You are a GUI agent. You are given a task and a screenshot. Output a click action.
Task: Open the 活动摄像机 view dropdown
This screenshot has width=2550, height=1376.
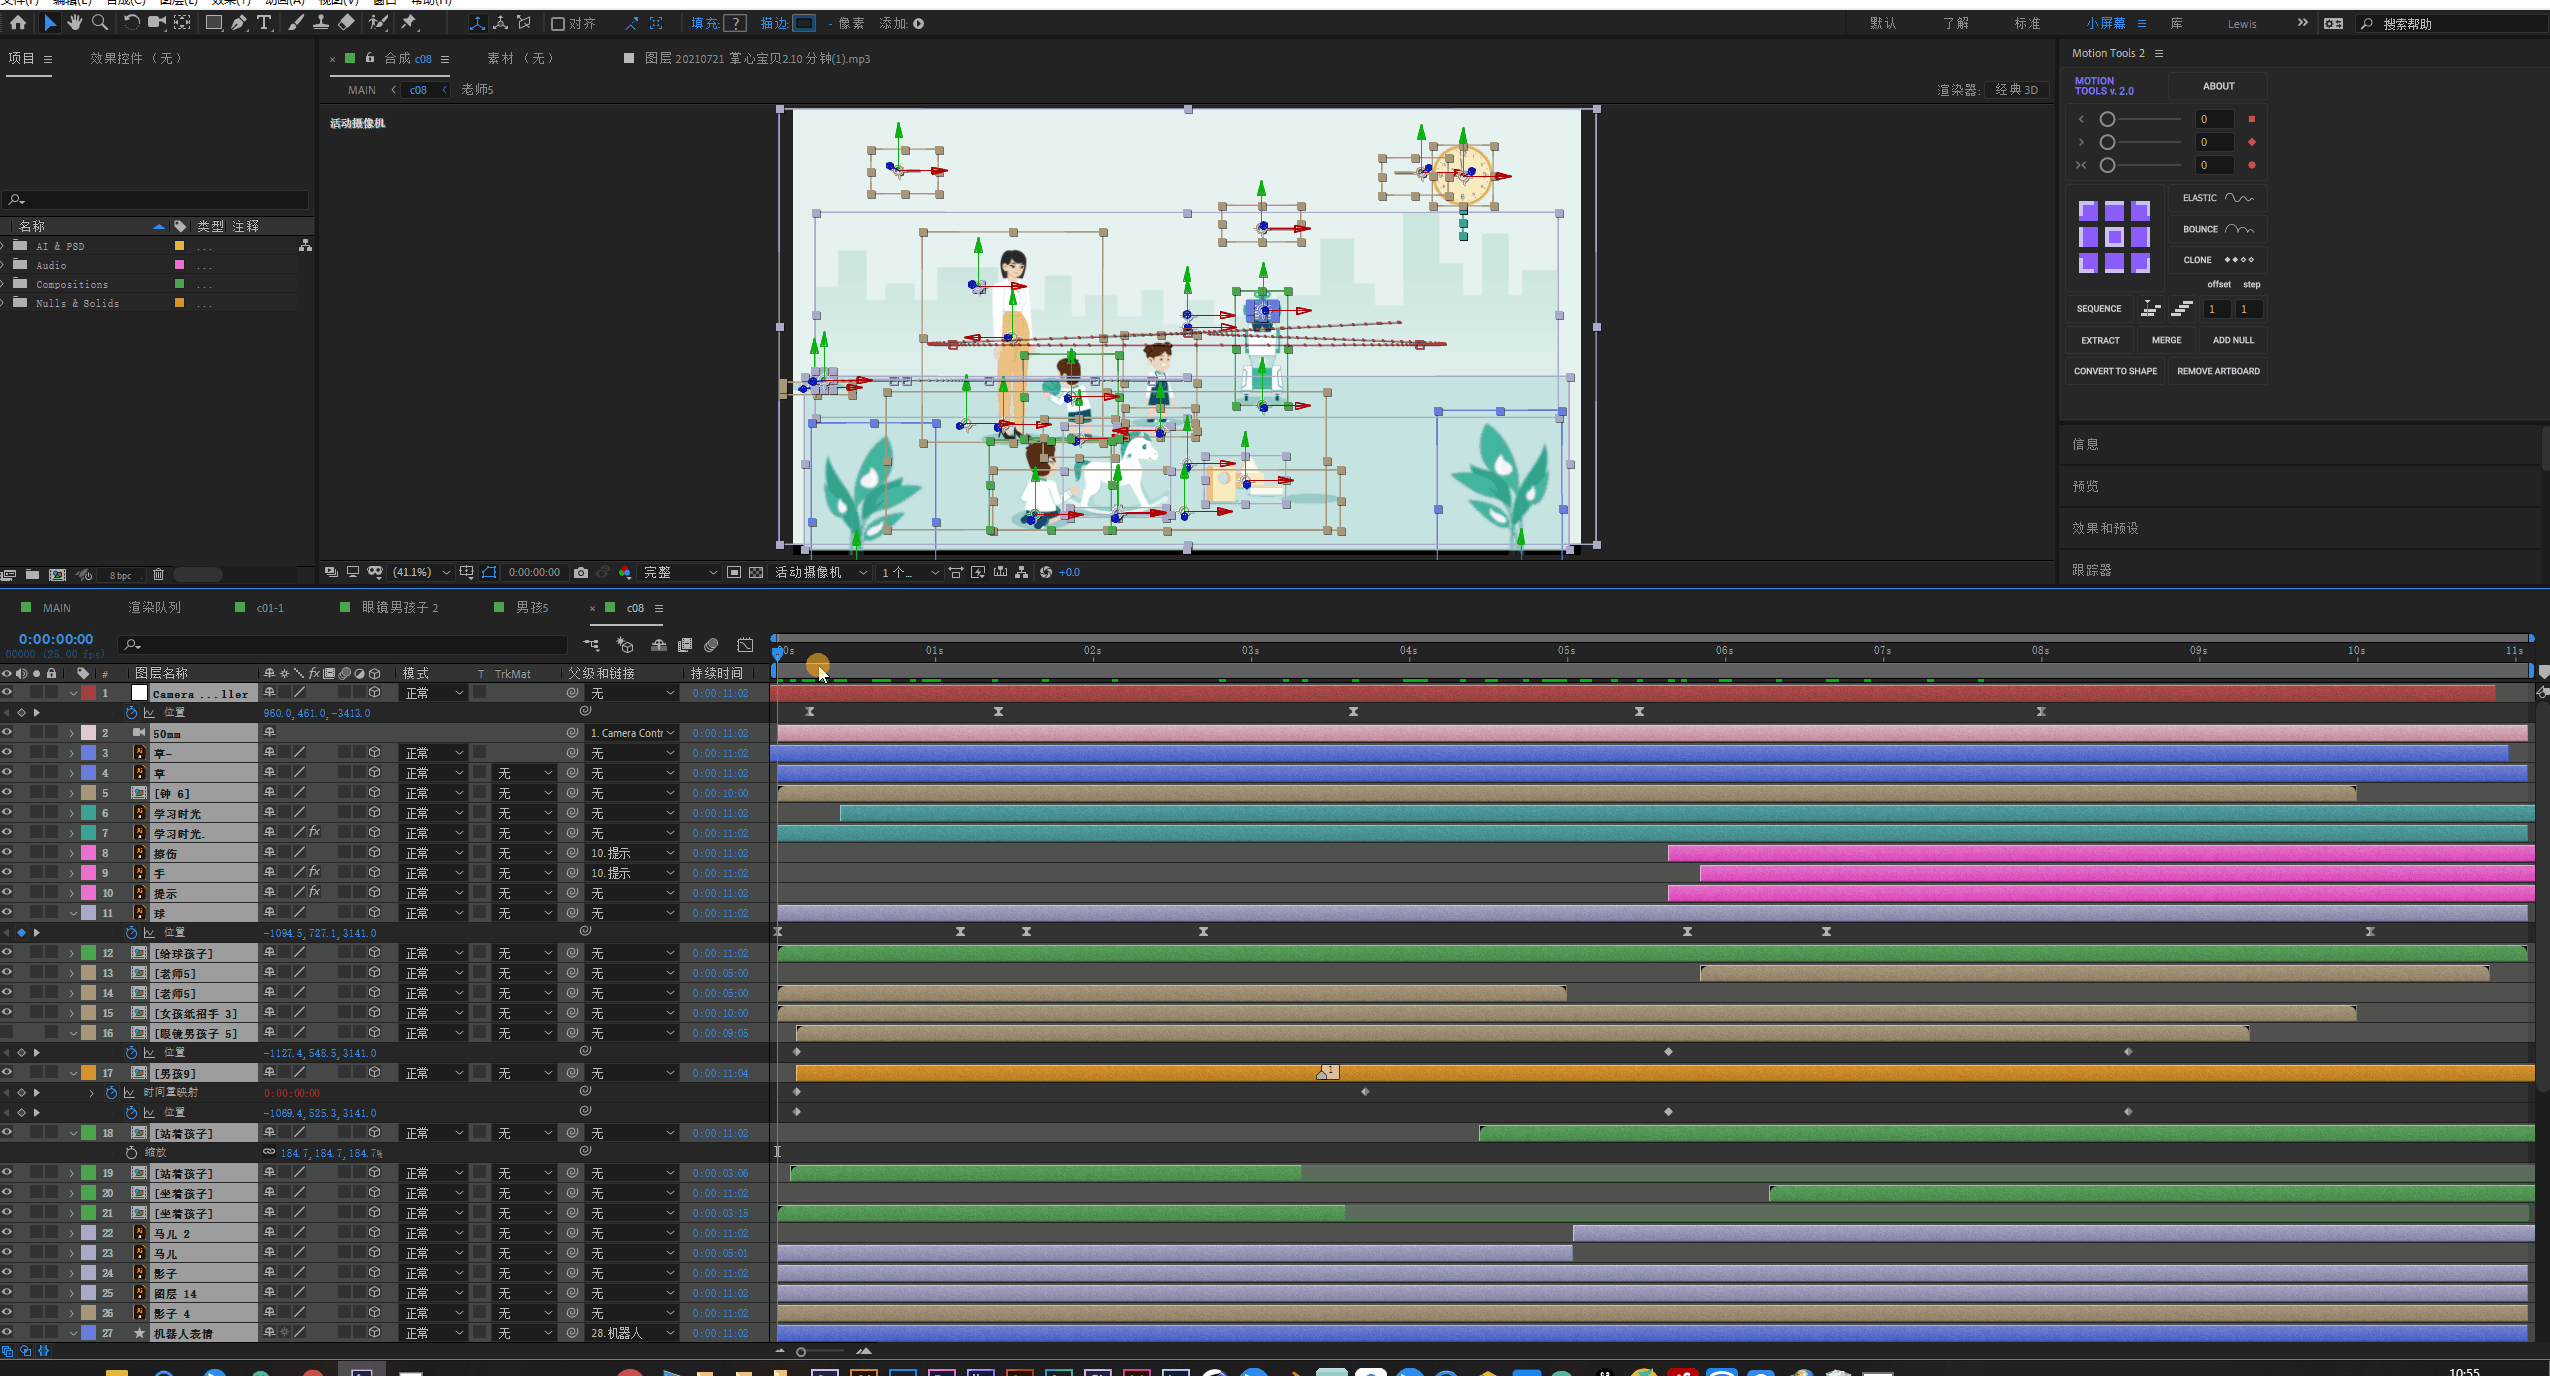[x=820, y=572]
